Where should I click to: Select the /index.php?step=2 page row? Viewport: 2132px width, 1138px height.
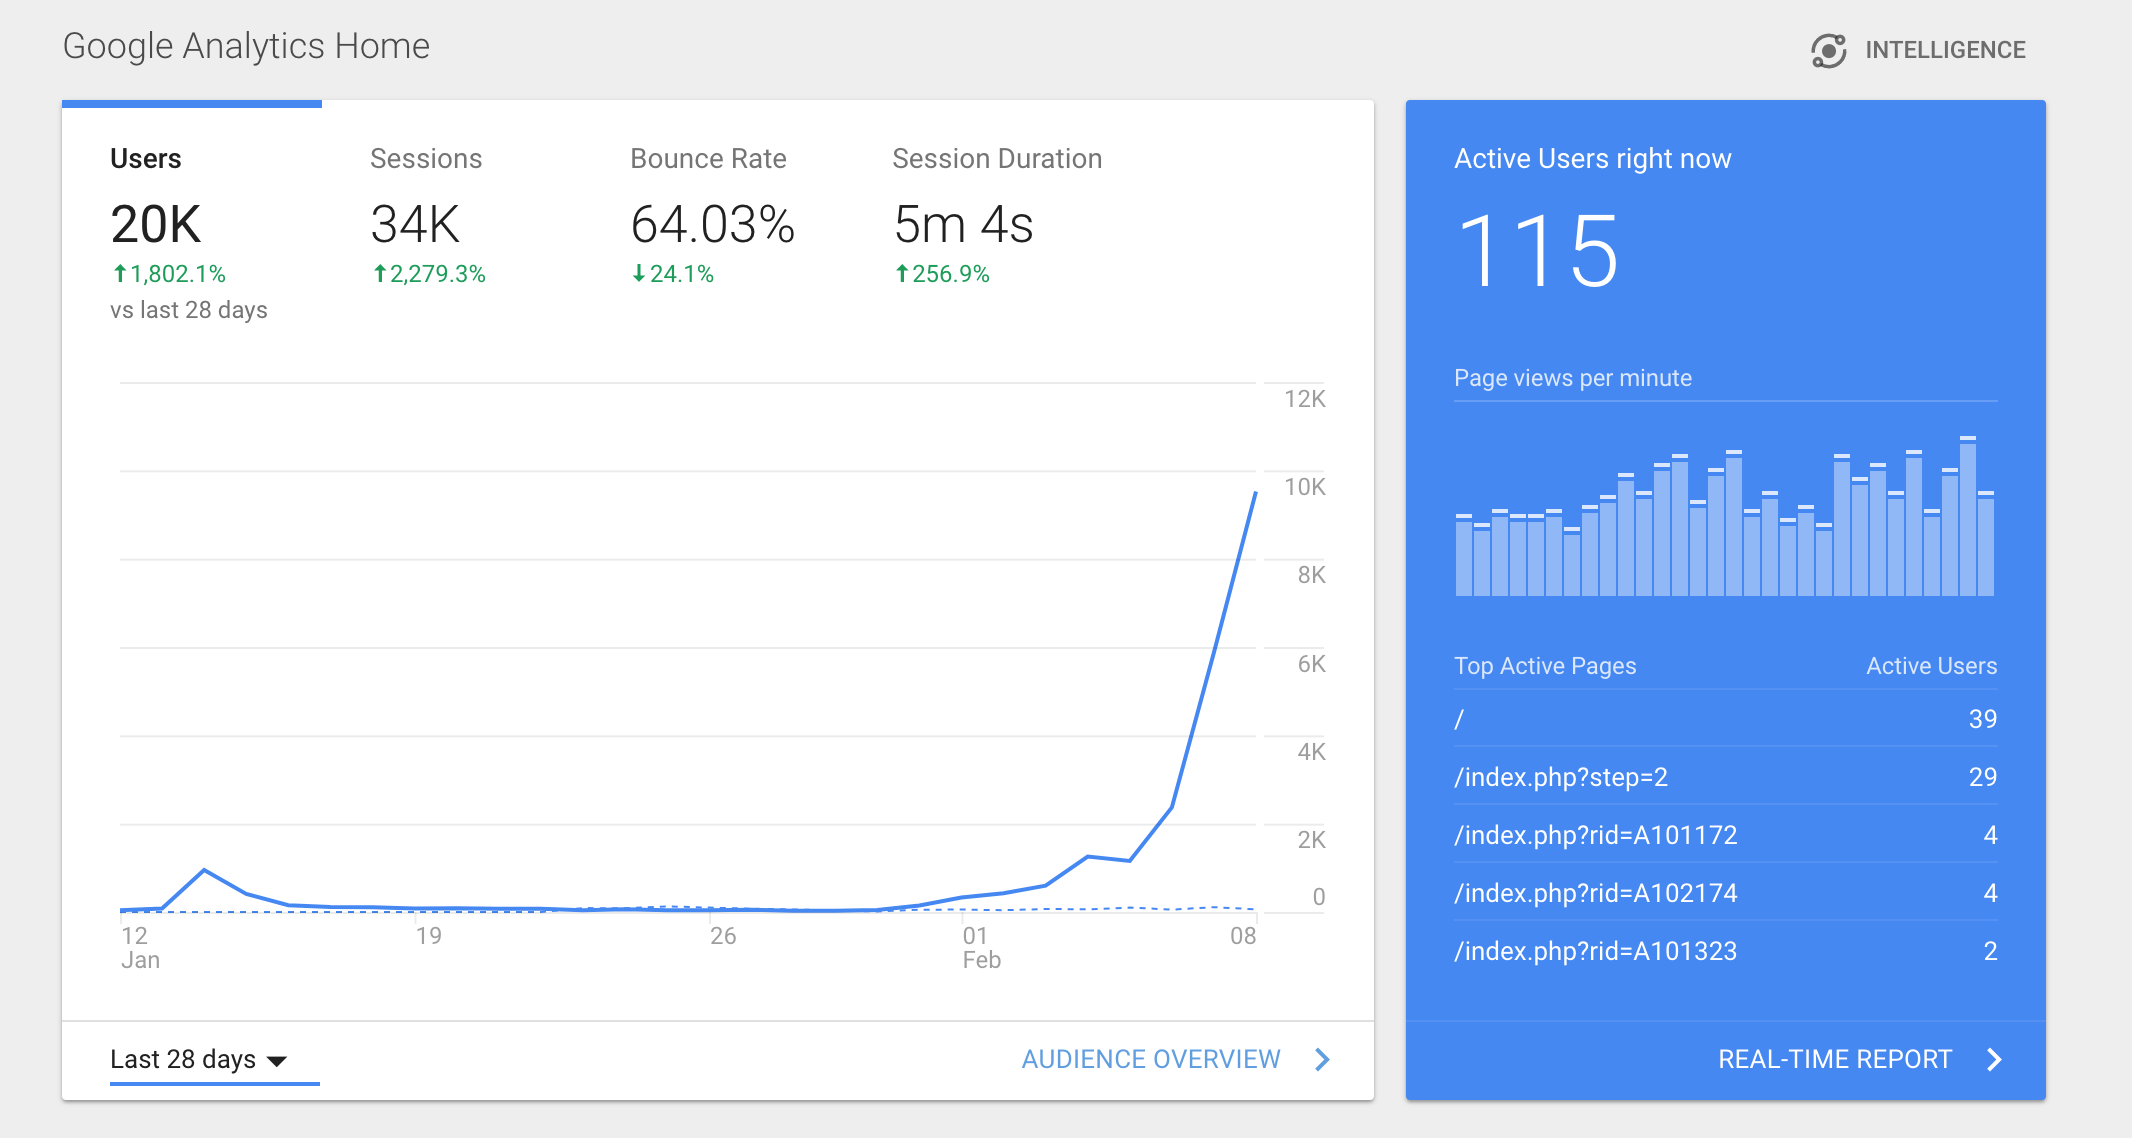pos(1726,777)
